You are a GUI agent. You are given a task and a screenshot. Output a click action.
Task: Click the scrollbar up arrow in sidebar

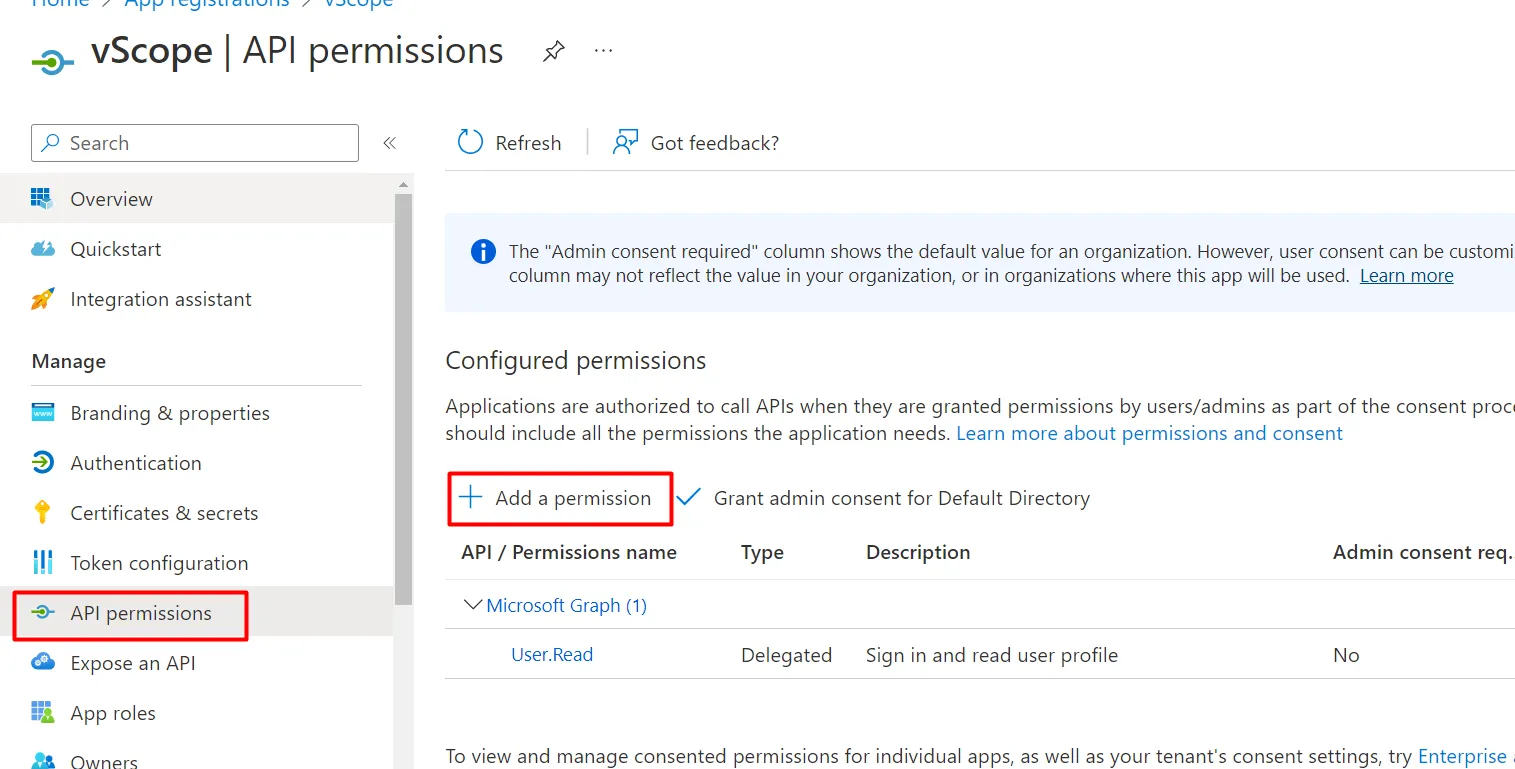[403, 185]
